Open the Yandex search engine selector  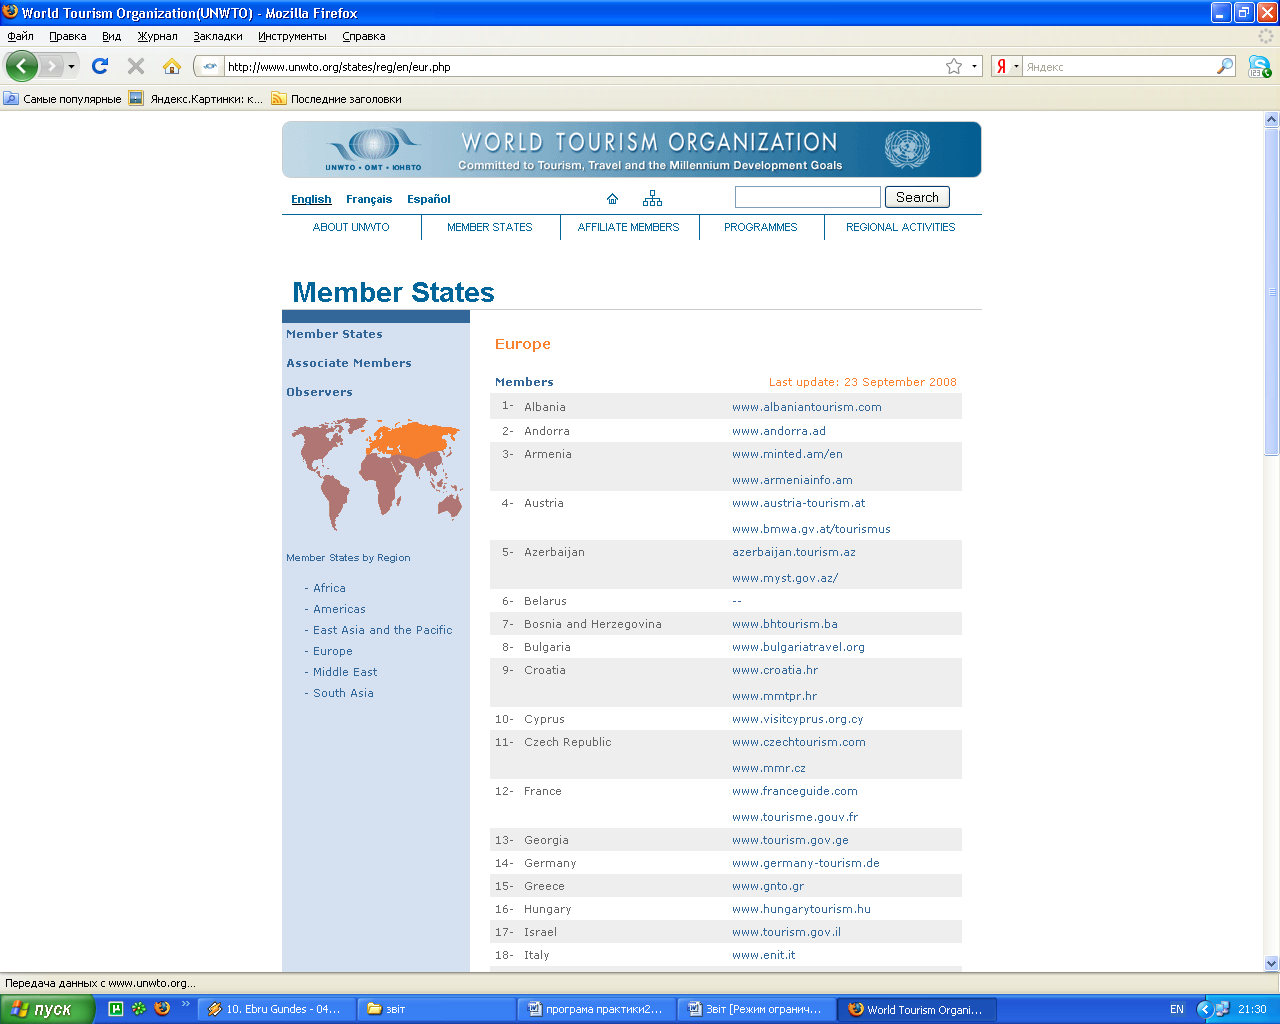tap(1006, 67)
